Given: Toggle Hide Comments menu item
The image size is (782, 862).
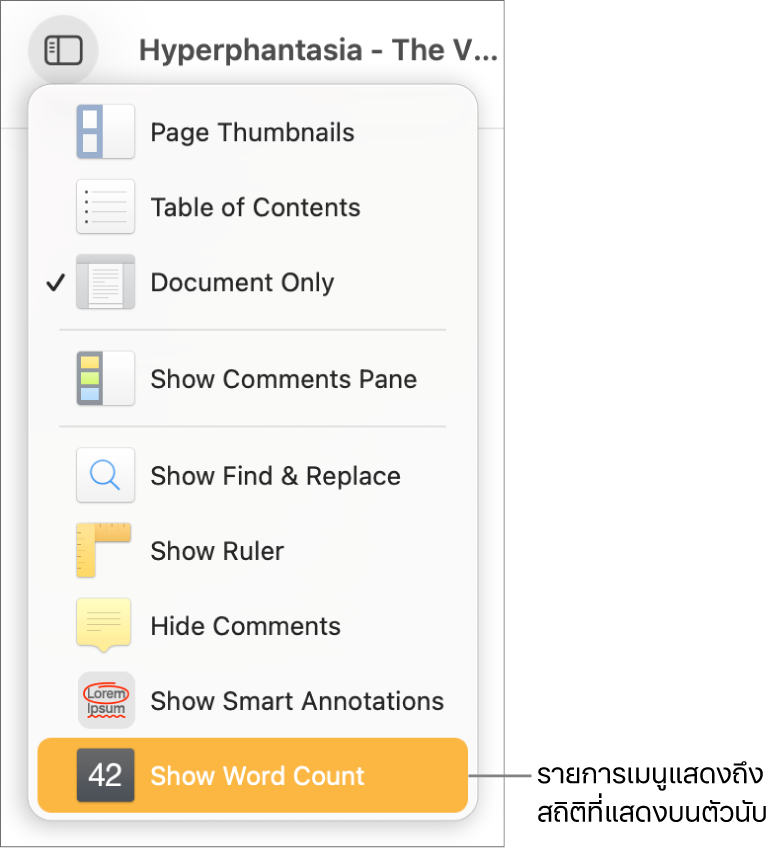Looking at the screenshot, I should [x=245, y=626].
